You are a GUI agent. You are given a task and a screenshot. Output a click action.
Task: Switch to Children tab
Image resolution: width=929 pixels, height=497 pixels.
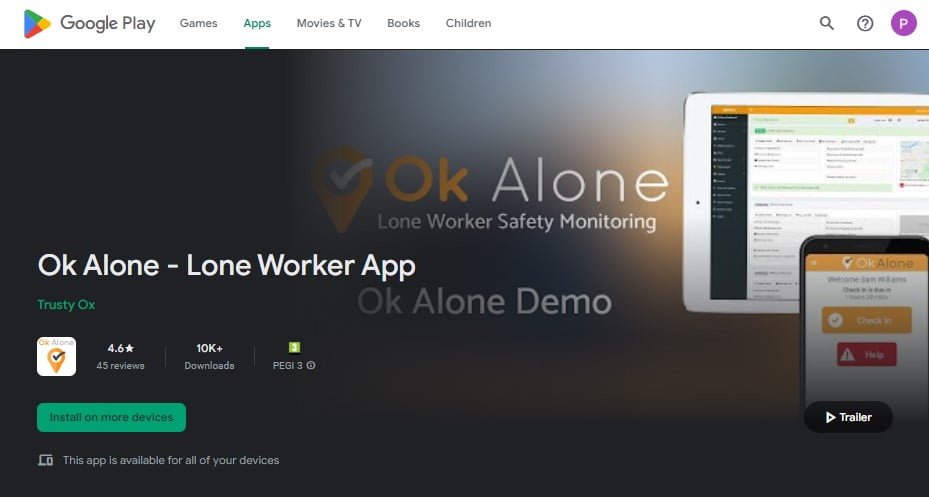coord(468,23)
